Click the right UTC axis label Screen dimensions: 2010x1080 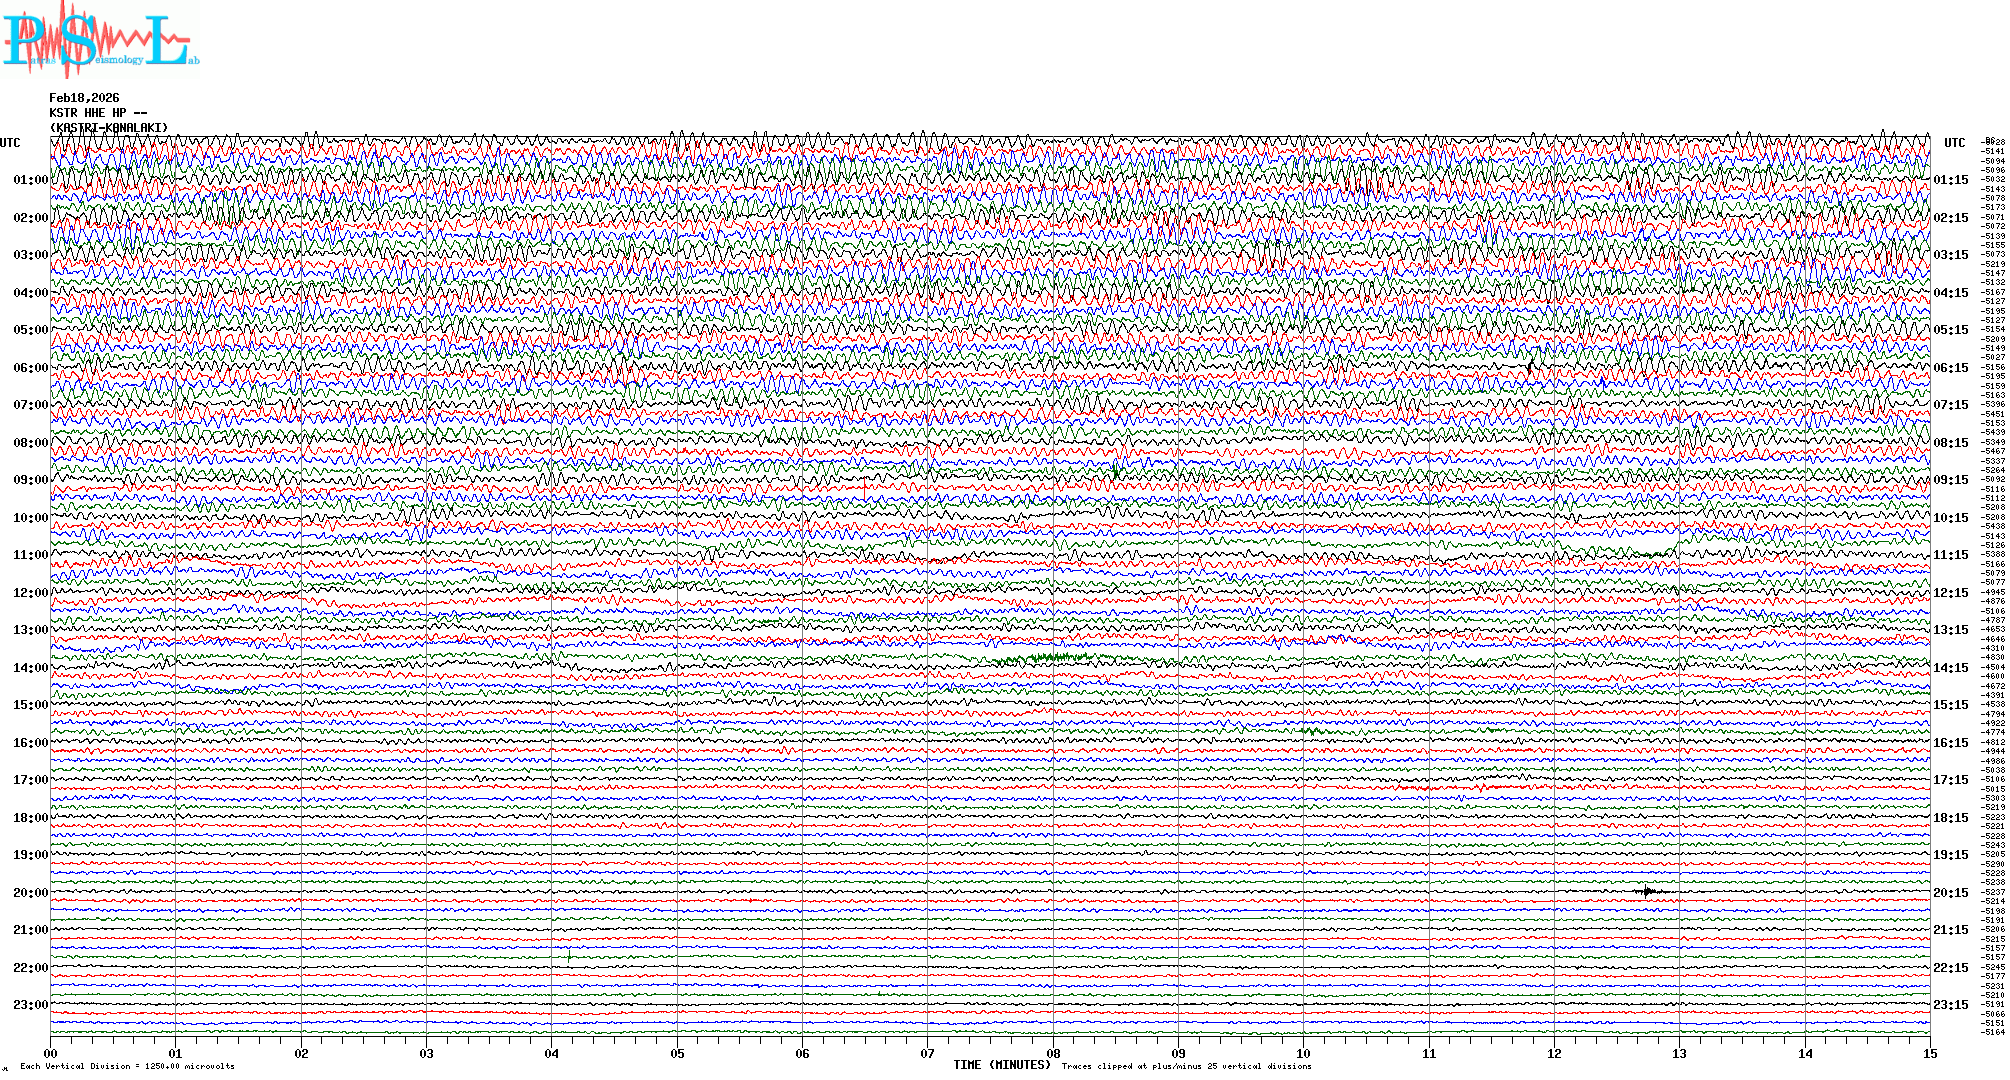point(1954,143)
